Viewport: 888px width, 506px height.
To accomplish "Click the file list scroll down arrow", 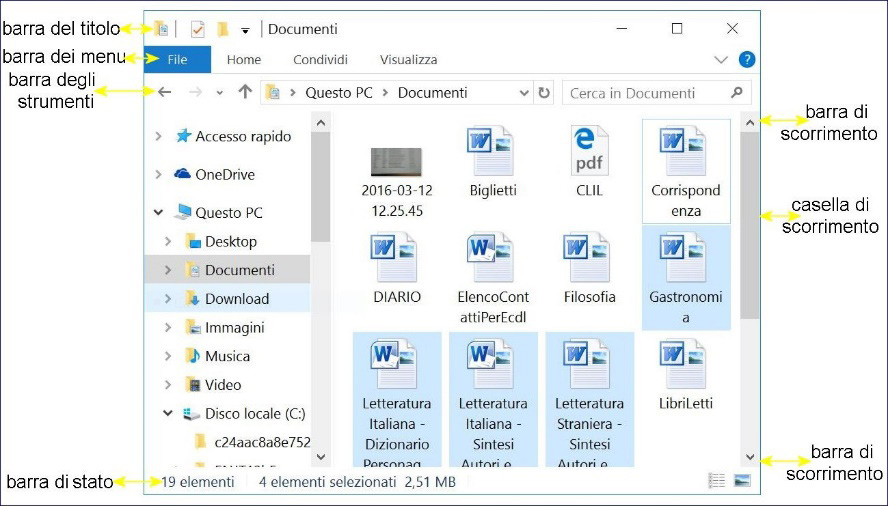I will (x=749, y=457).
